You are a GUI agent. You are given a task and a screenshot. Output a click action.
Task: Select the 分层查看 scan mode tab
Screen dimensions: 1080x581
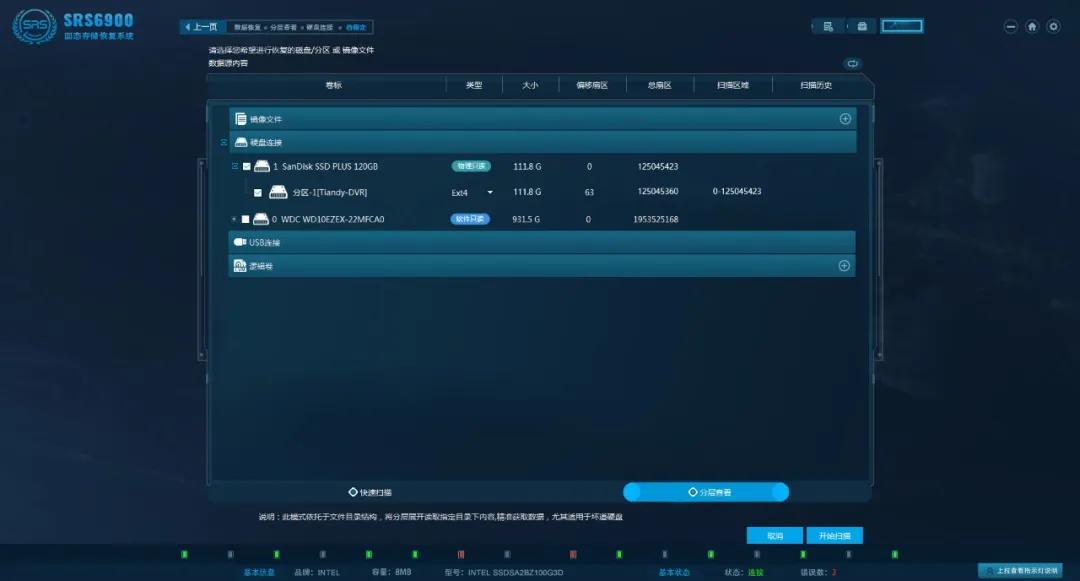(708, 492)
